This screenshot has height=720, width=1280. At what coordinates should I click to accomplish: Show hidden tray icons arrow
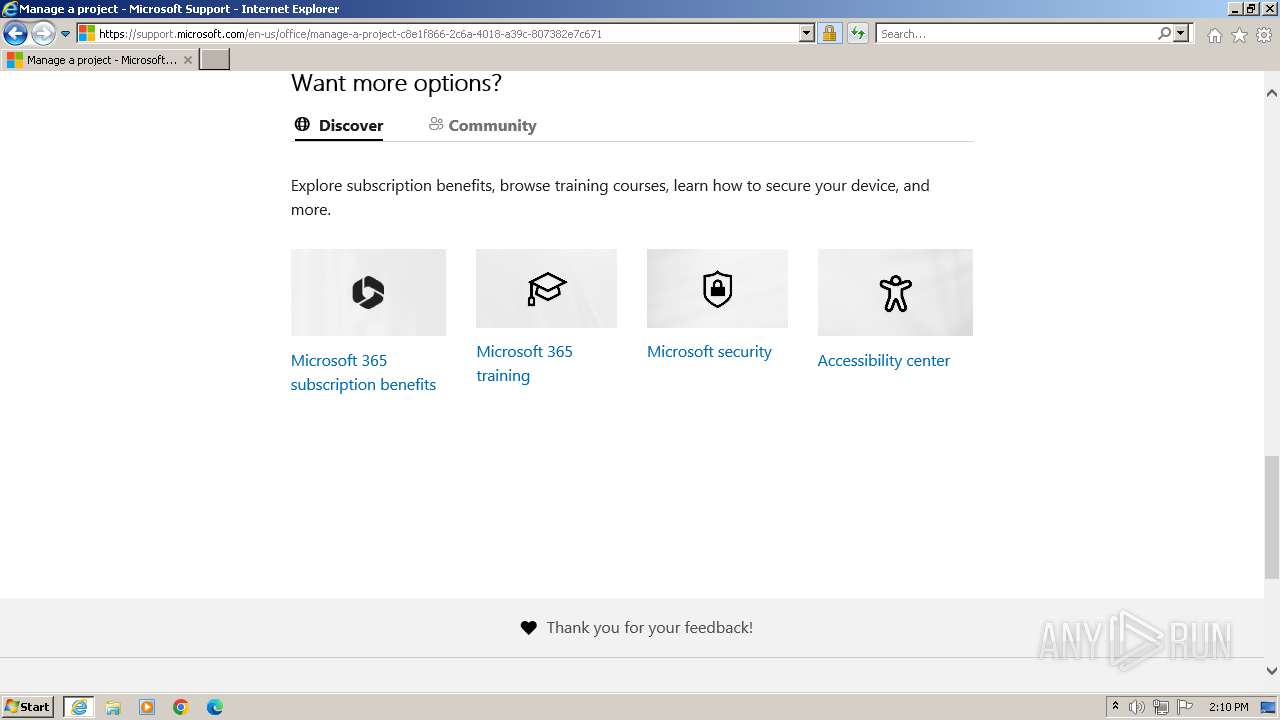coord(1115,707)
